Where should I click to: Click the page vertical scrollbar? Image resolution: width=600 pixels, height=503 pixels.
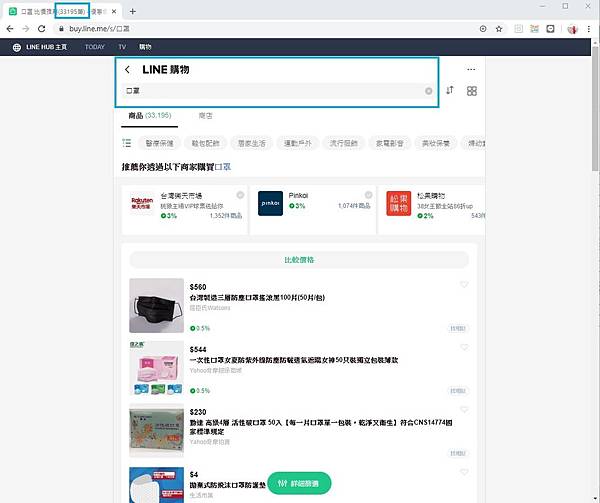(x=595, y=108)
